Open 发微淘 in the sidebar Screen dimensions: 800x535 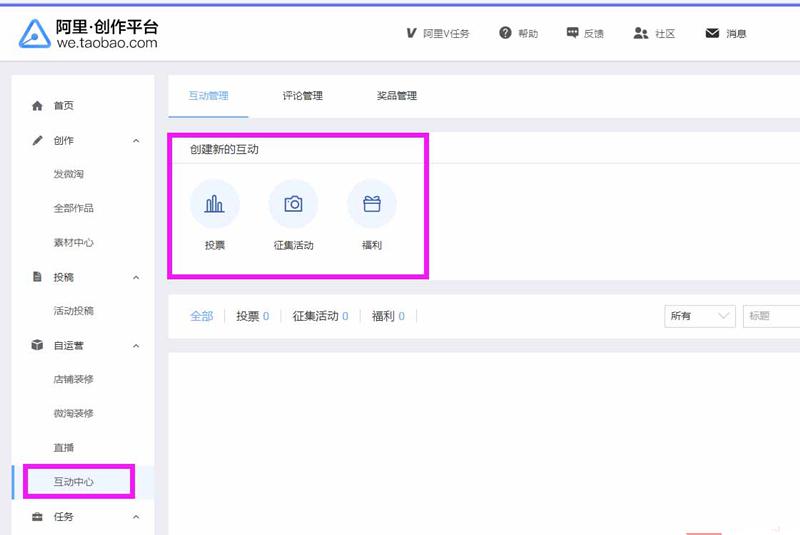(x=68, y=174)
